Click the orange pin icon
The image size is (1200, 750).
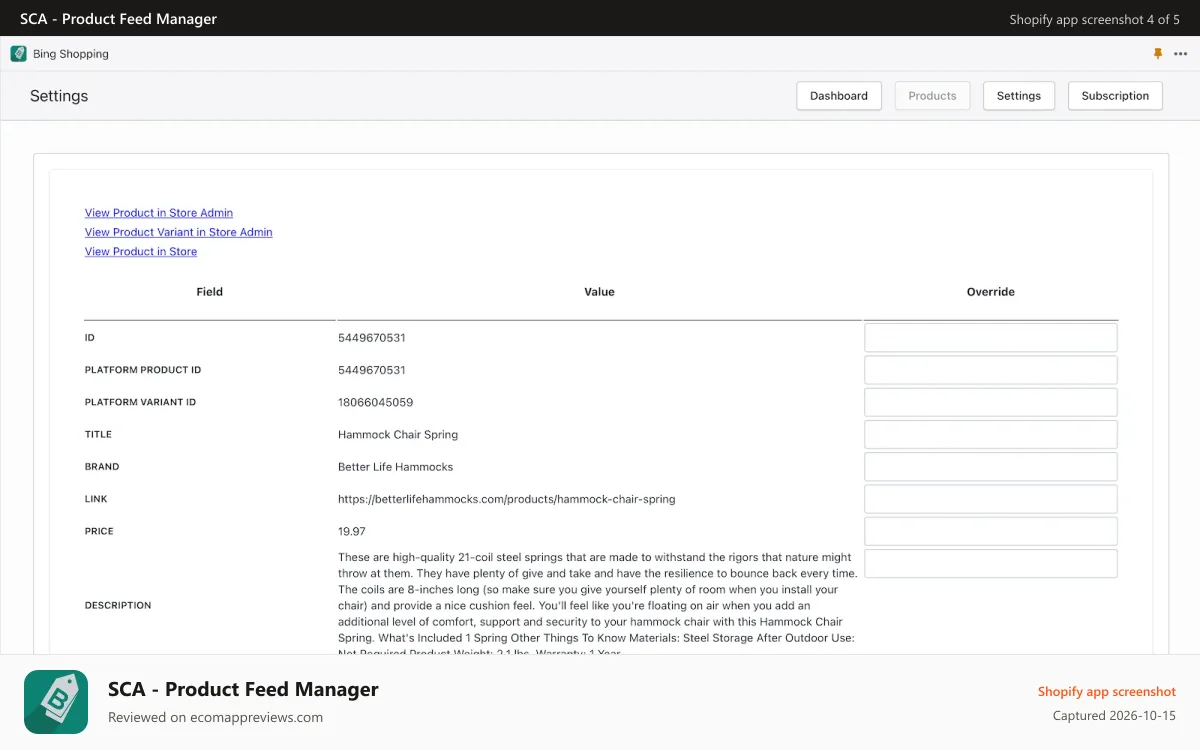[1158, 54]
